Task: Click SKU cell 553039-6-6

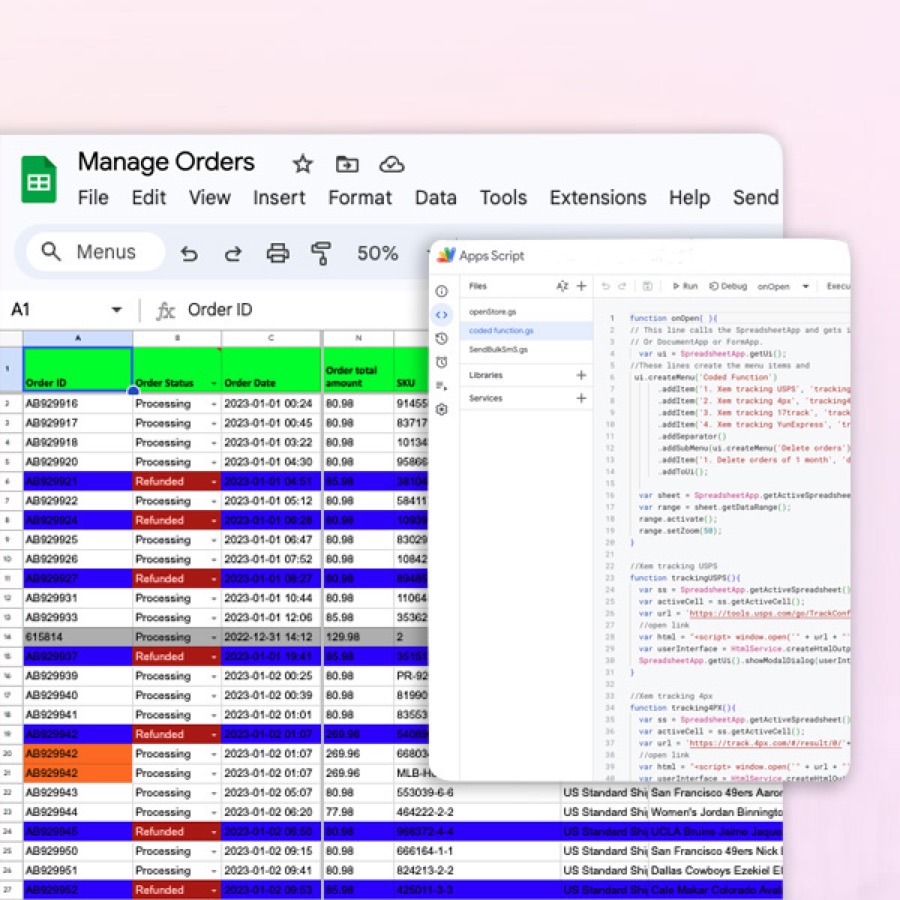Action: coord(477,793)
